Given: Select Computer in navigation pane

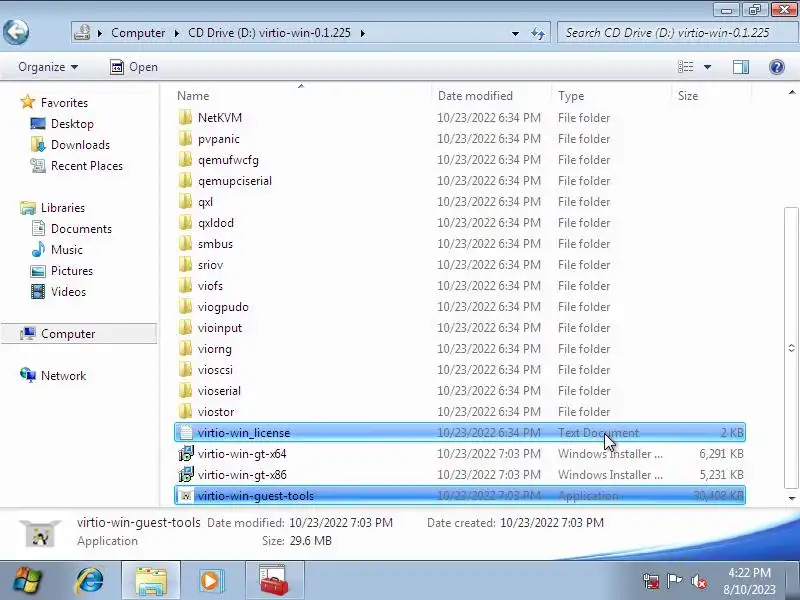Looking at the screenshot, I should coord(79,334).
